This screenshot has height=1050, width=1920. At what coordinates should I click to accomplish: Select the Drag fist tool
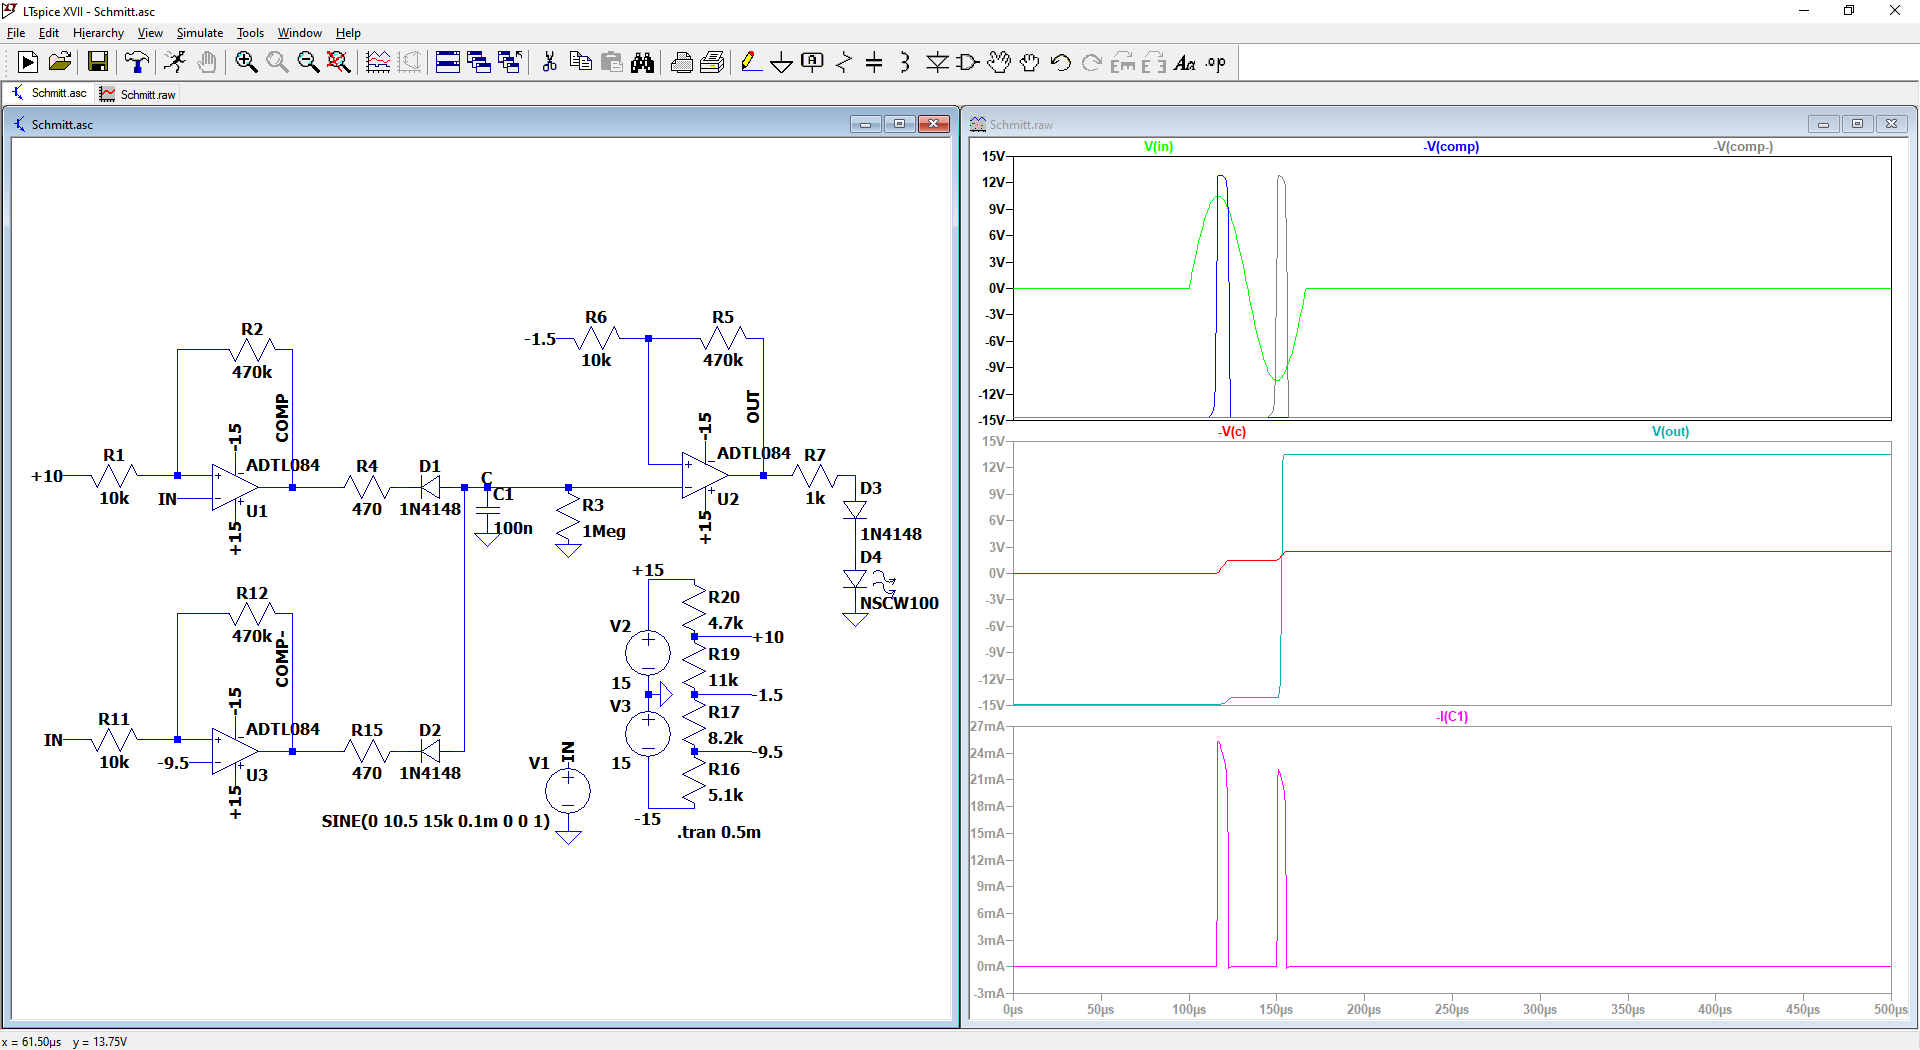(1030, 63)
